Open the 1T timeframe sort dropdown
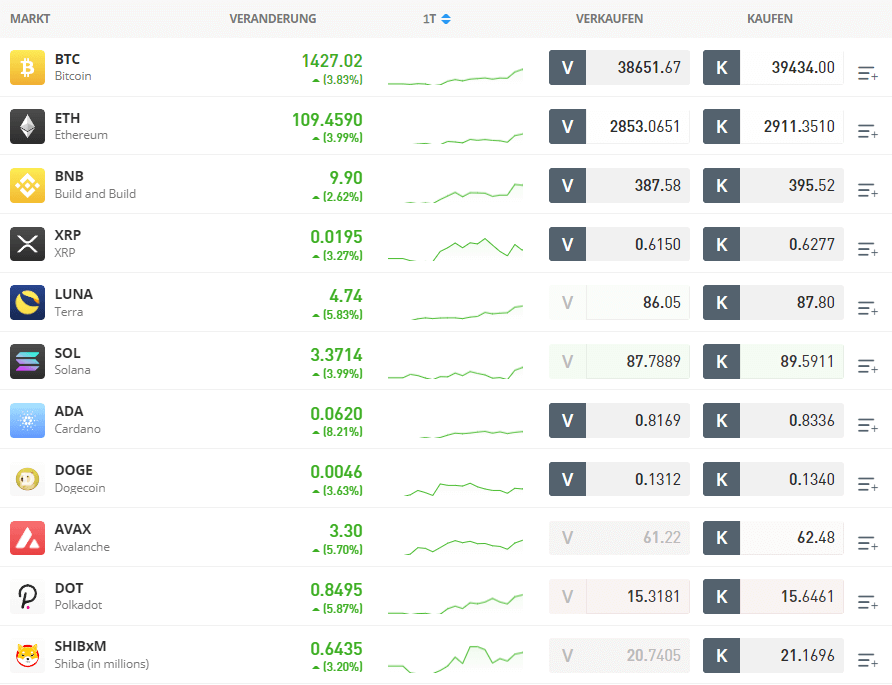The height and width of the screenshot is (685, 892). click(436, 19)
